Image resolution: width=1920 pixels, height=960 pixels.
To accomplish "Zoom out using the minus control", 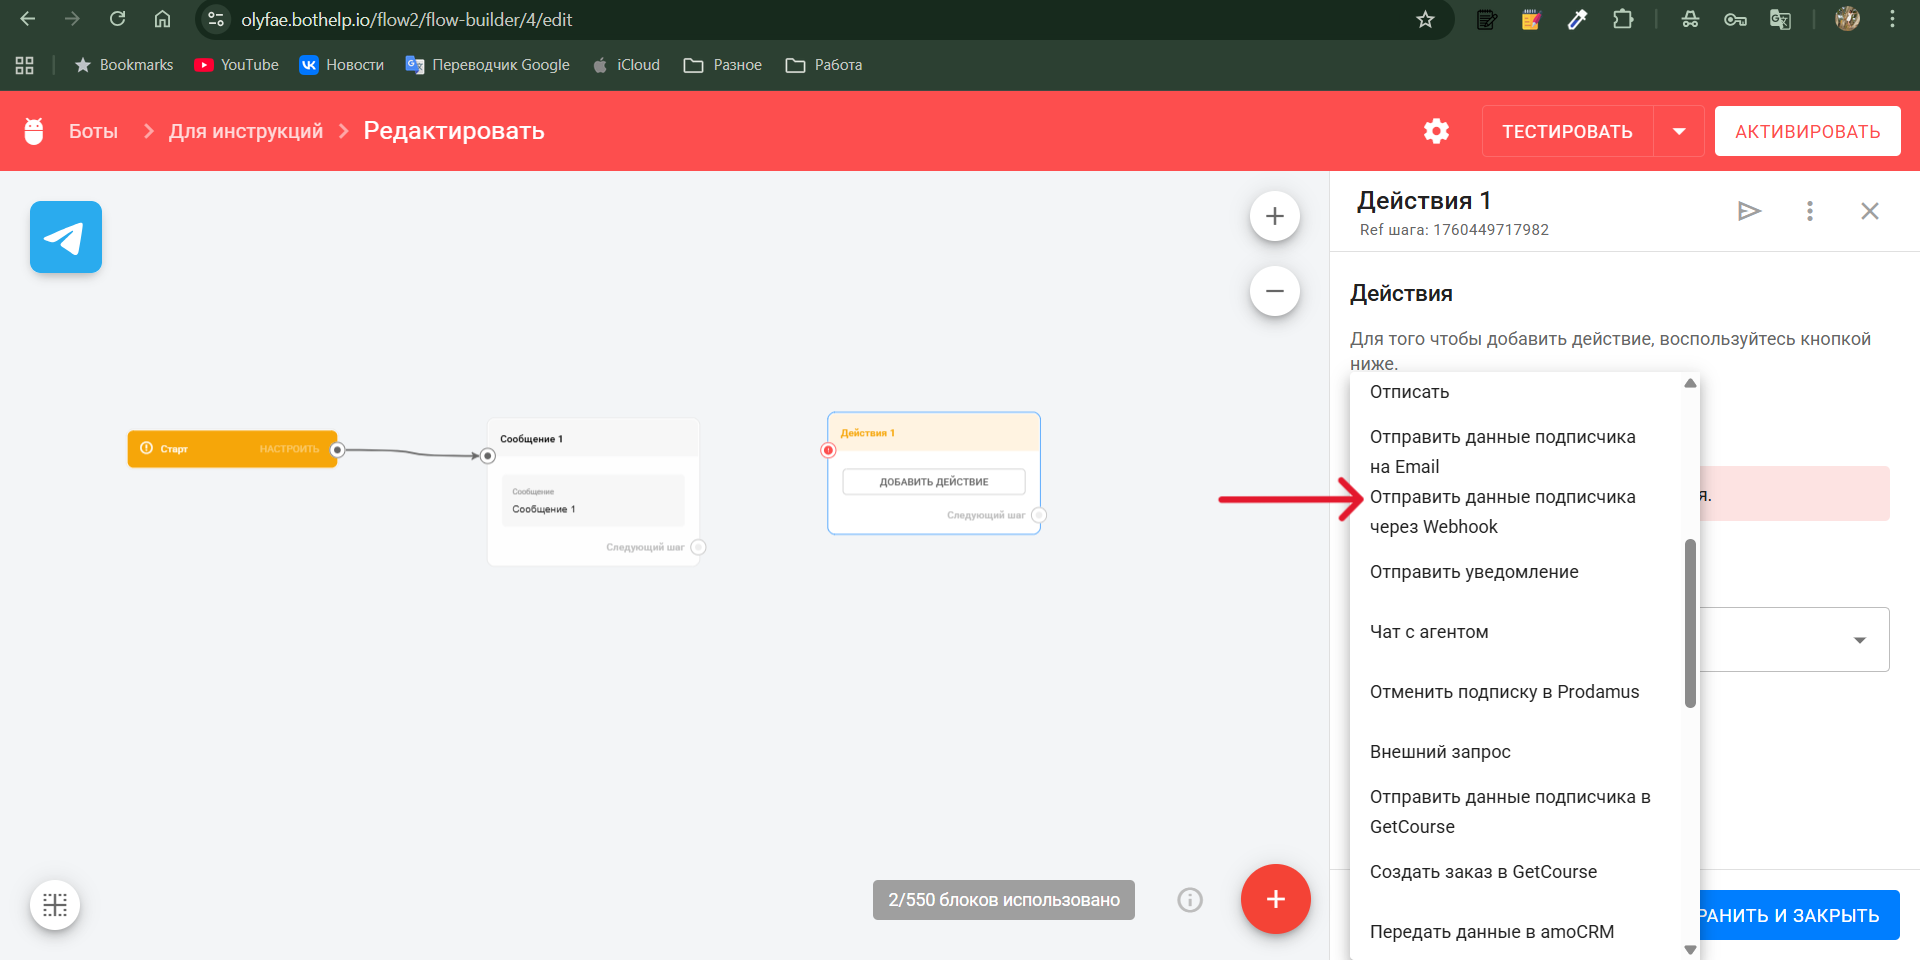I will click(x=1275, y=291).
